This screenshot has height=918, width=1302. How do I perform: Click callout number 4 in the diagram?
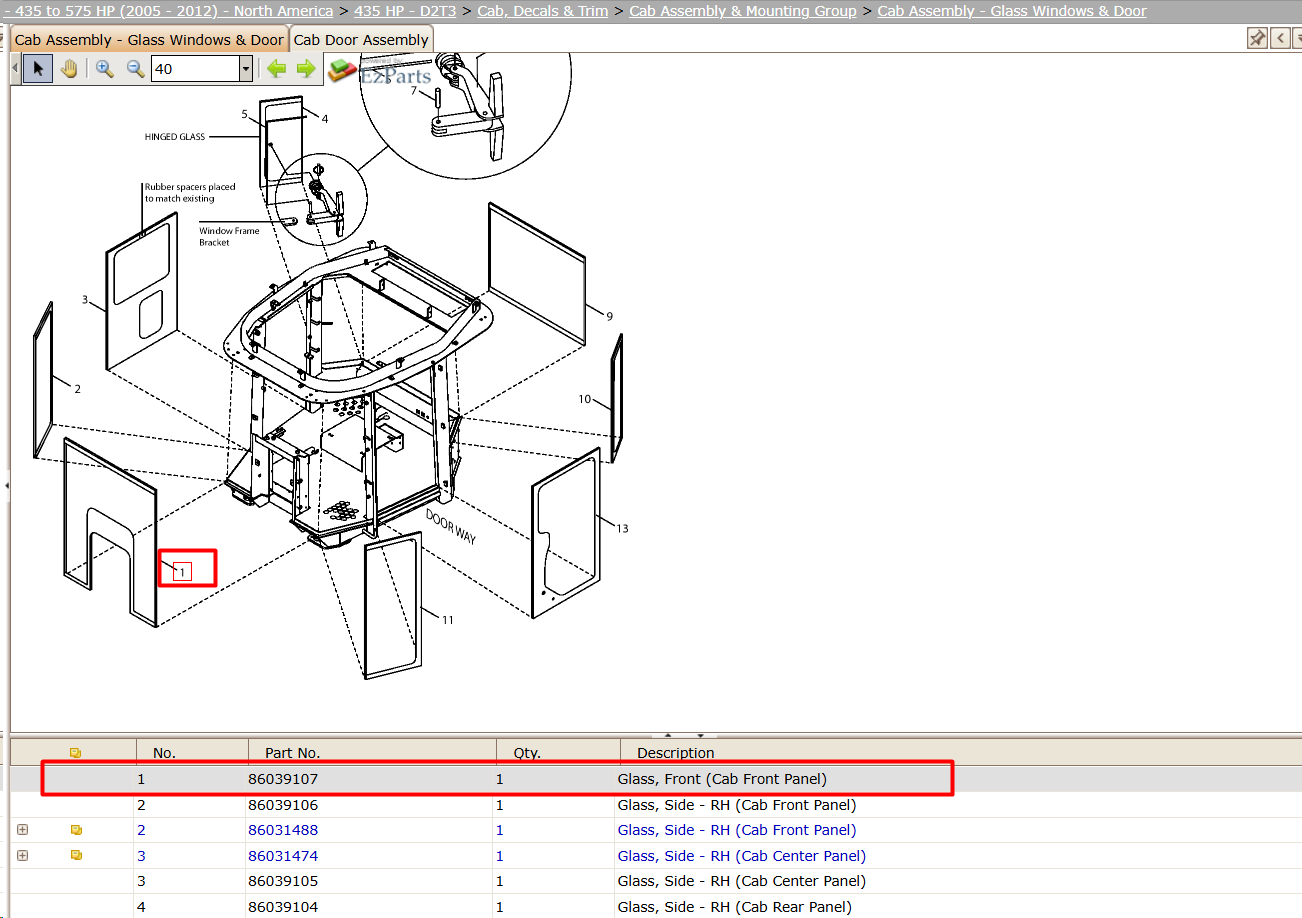pos(324,118)
